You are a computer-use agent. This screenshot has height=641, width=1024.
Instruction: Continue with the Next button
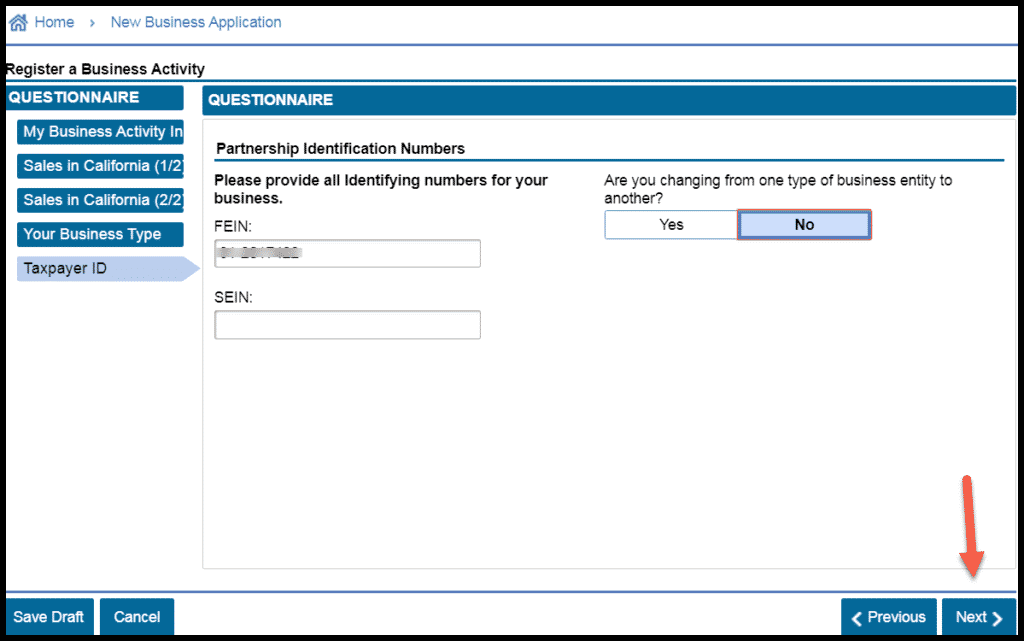[978, 617]
